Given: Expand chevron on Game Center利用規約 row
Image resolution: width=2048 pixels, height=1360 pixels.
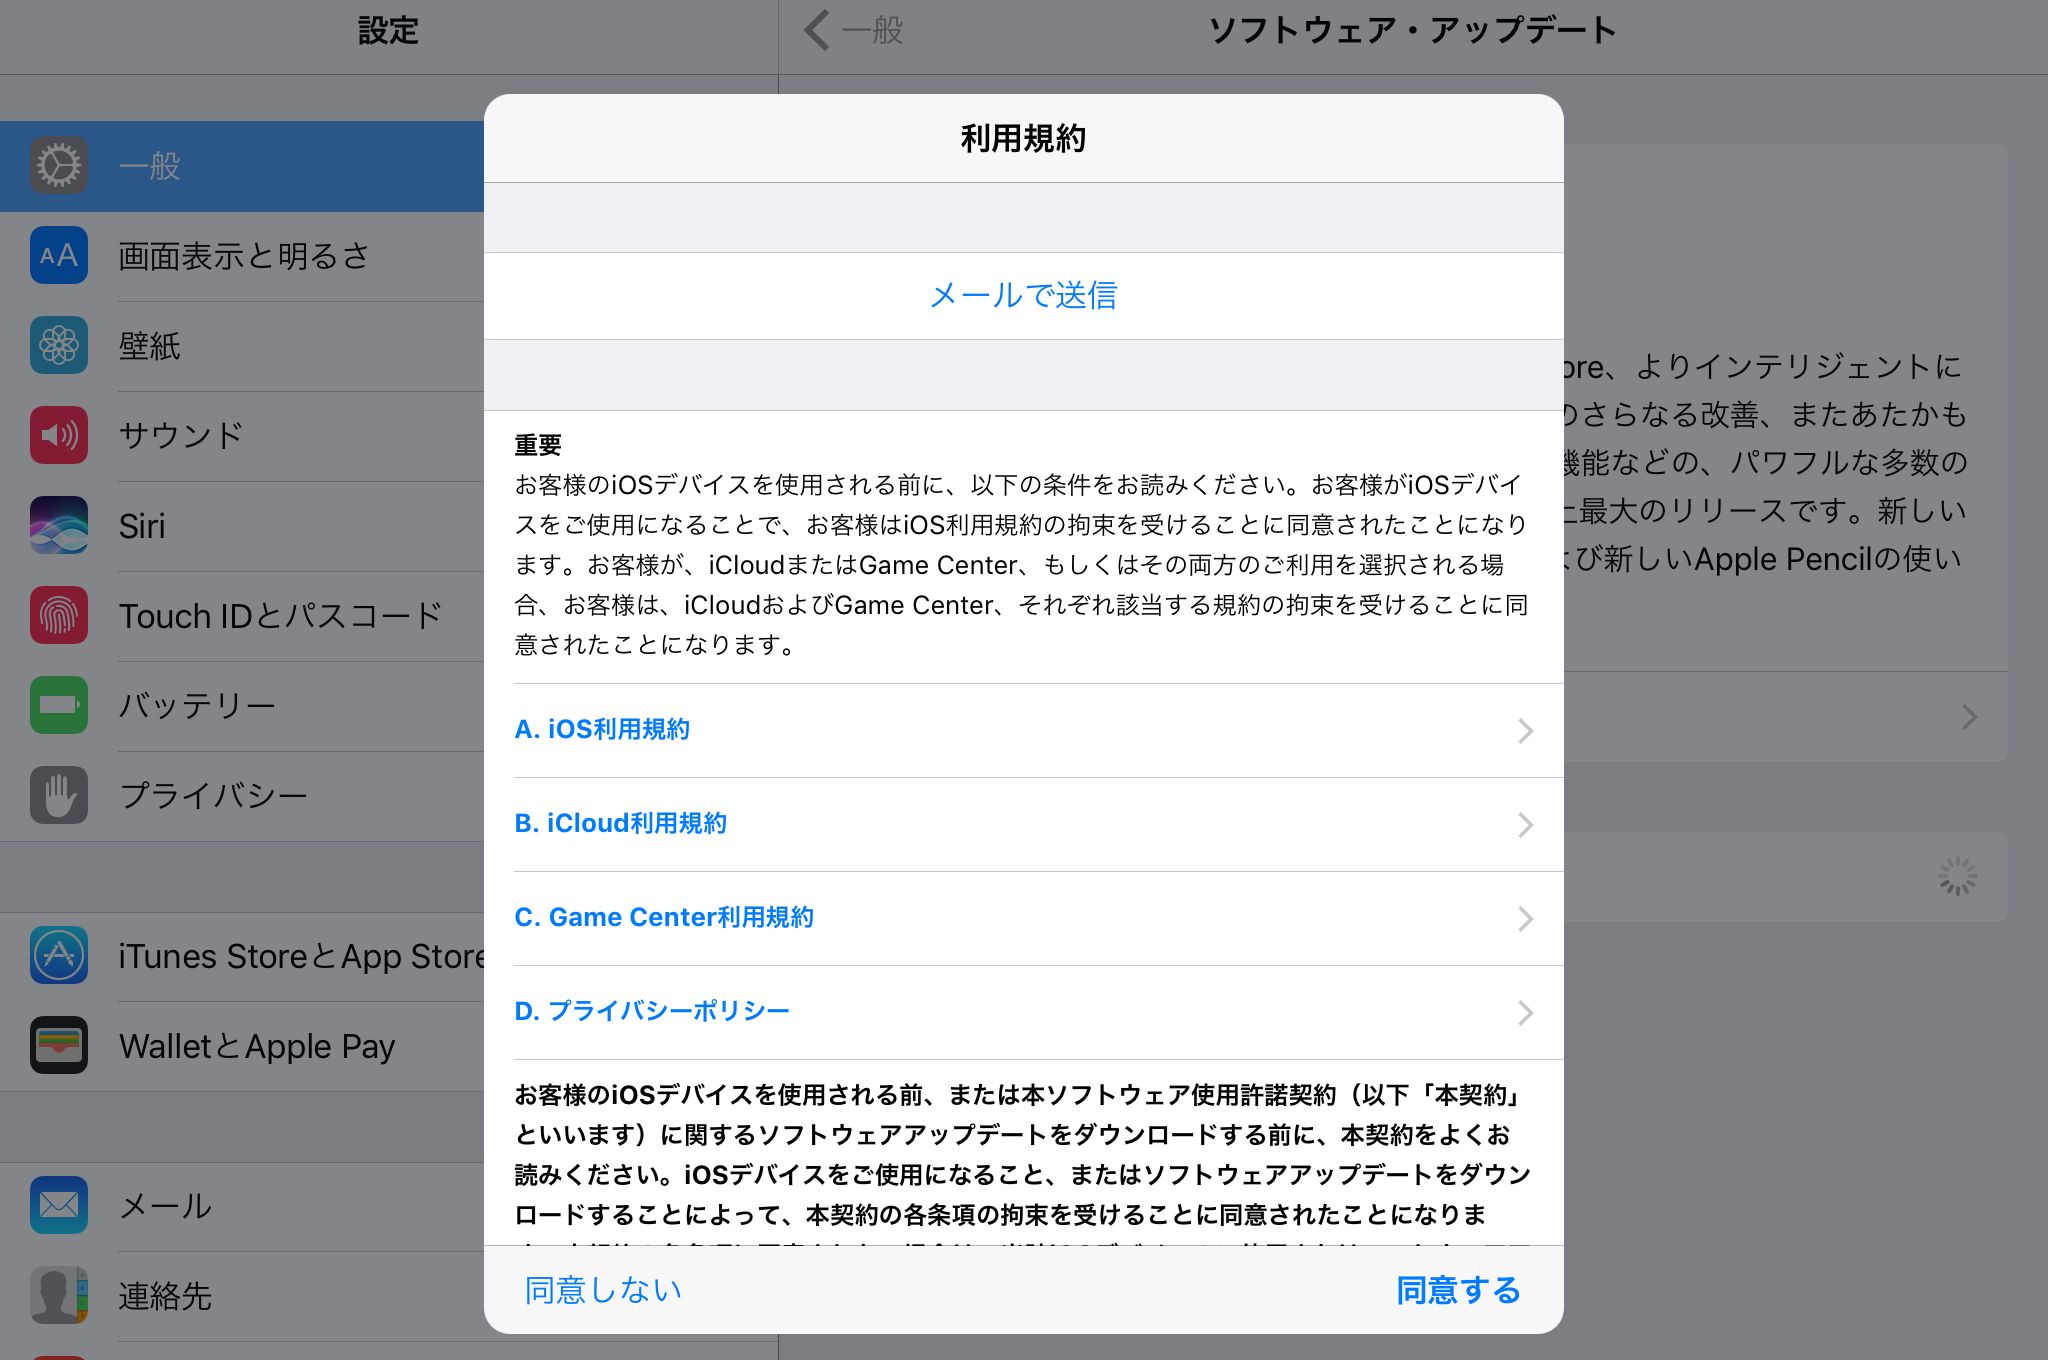Looking at the screenshot, I should pyautogui.click(x=1525, y=919).
